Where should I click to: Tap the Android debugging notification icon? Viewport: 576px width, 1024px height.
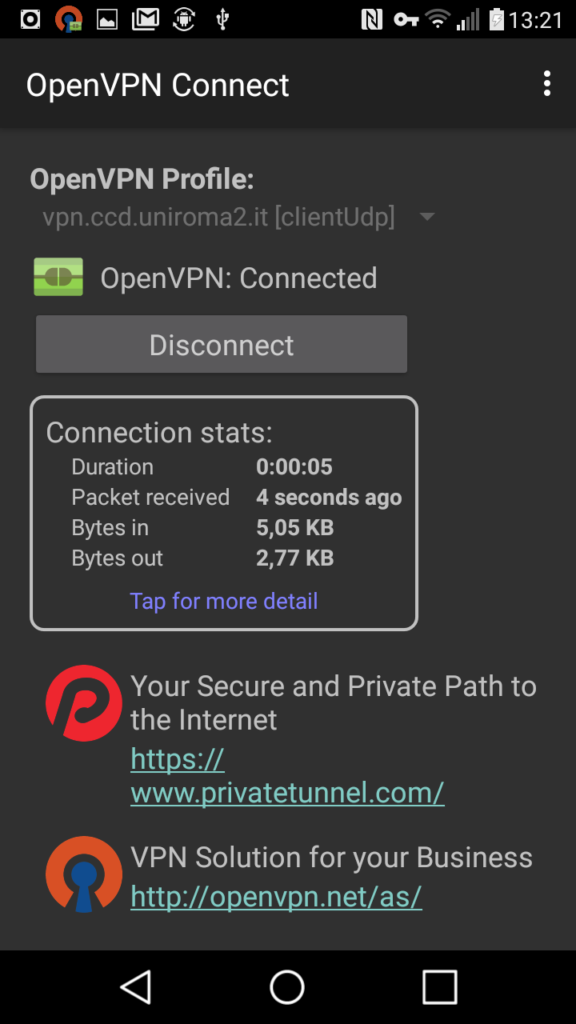[184, 20]
